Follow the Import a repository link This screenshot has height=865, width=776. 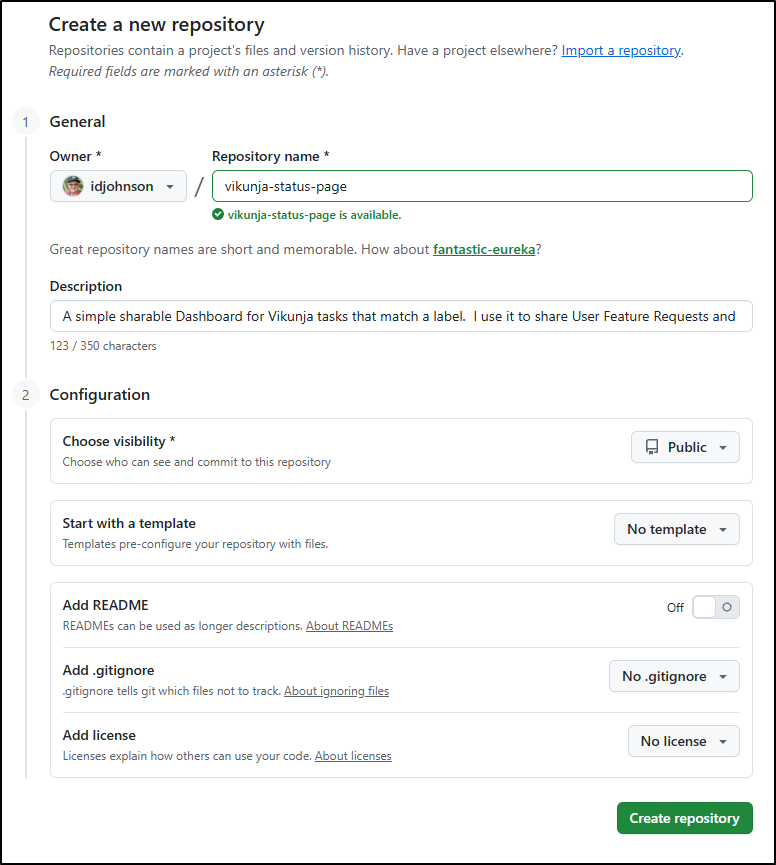coord(621,50)
